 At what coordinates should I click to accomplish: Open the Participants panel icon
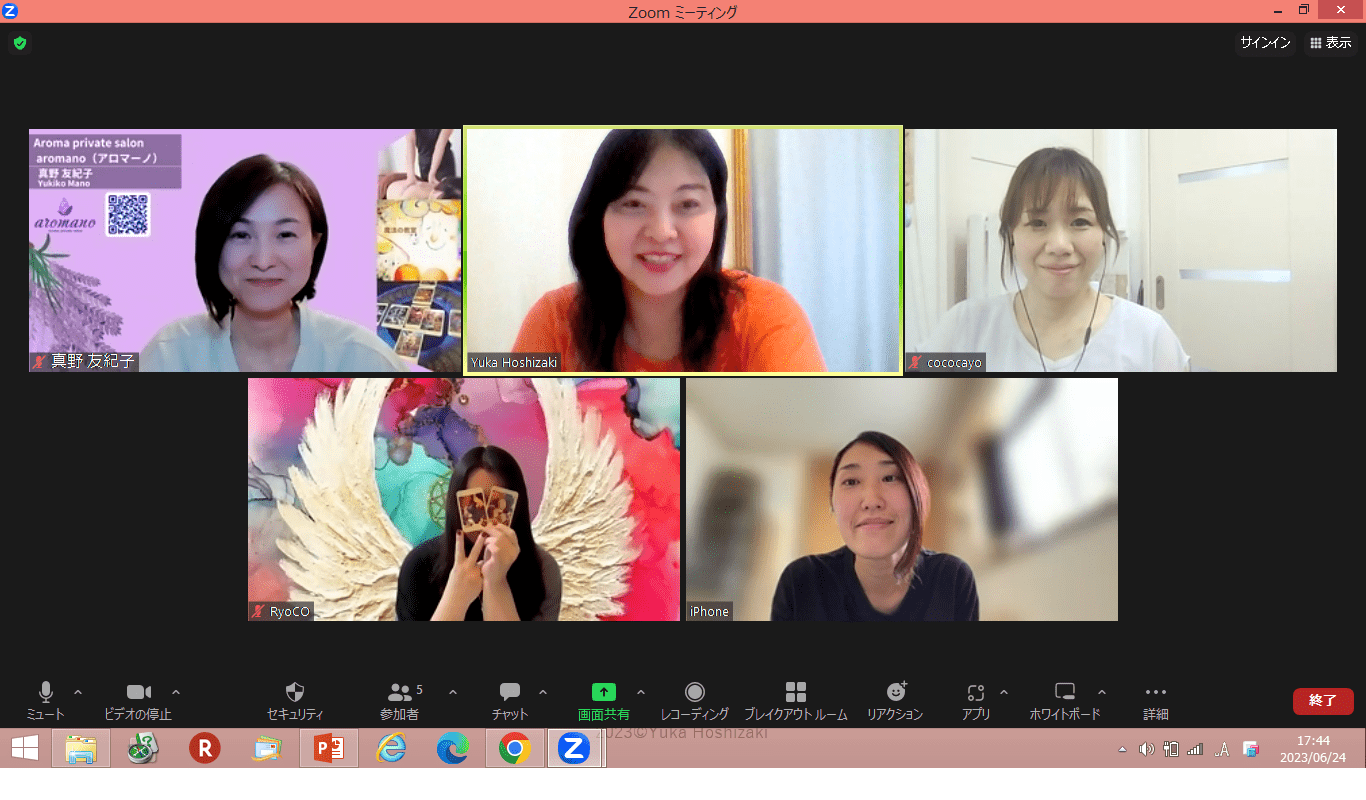(x=399, y=692)
